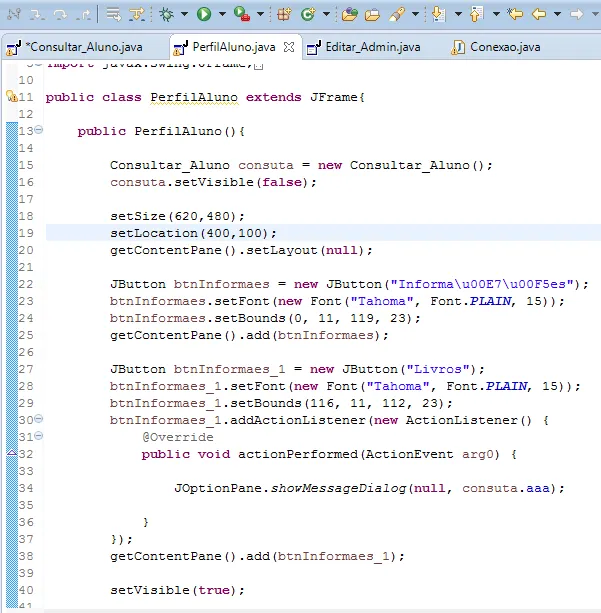This screenshot has width=601, height=613.
Task: Select the PerfilAluno.java tab
Action: 234,47
